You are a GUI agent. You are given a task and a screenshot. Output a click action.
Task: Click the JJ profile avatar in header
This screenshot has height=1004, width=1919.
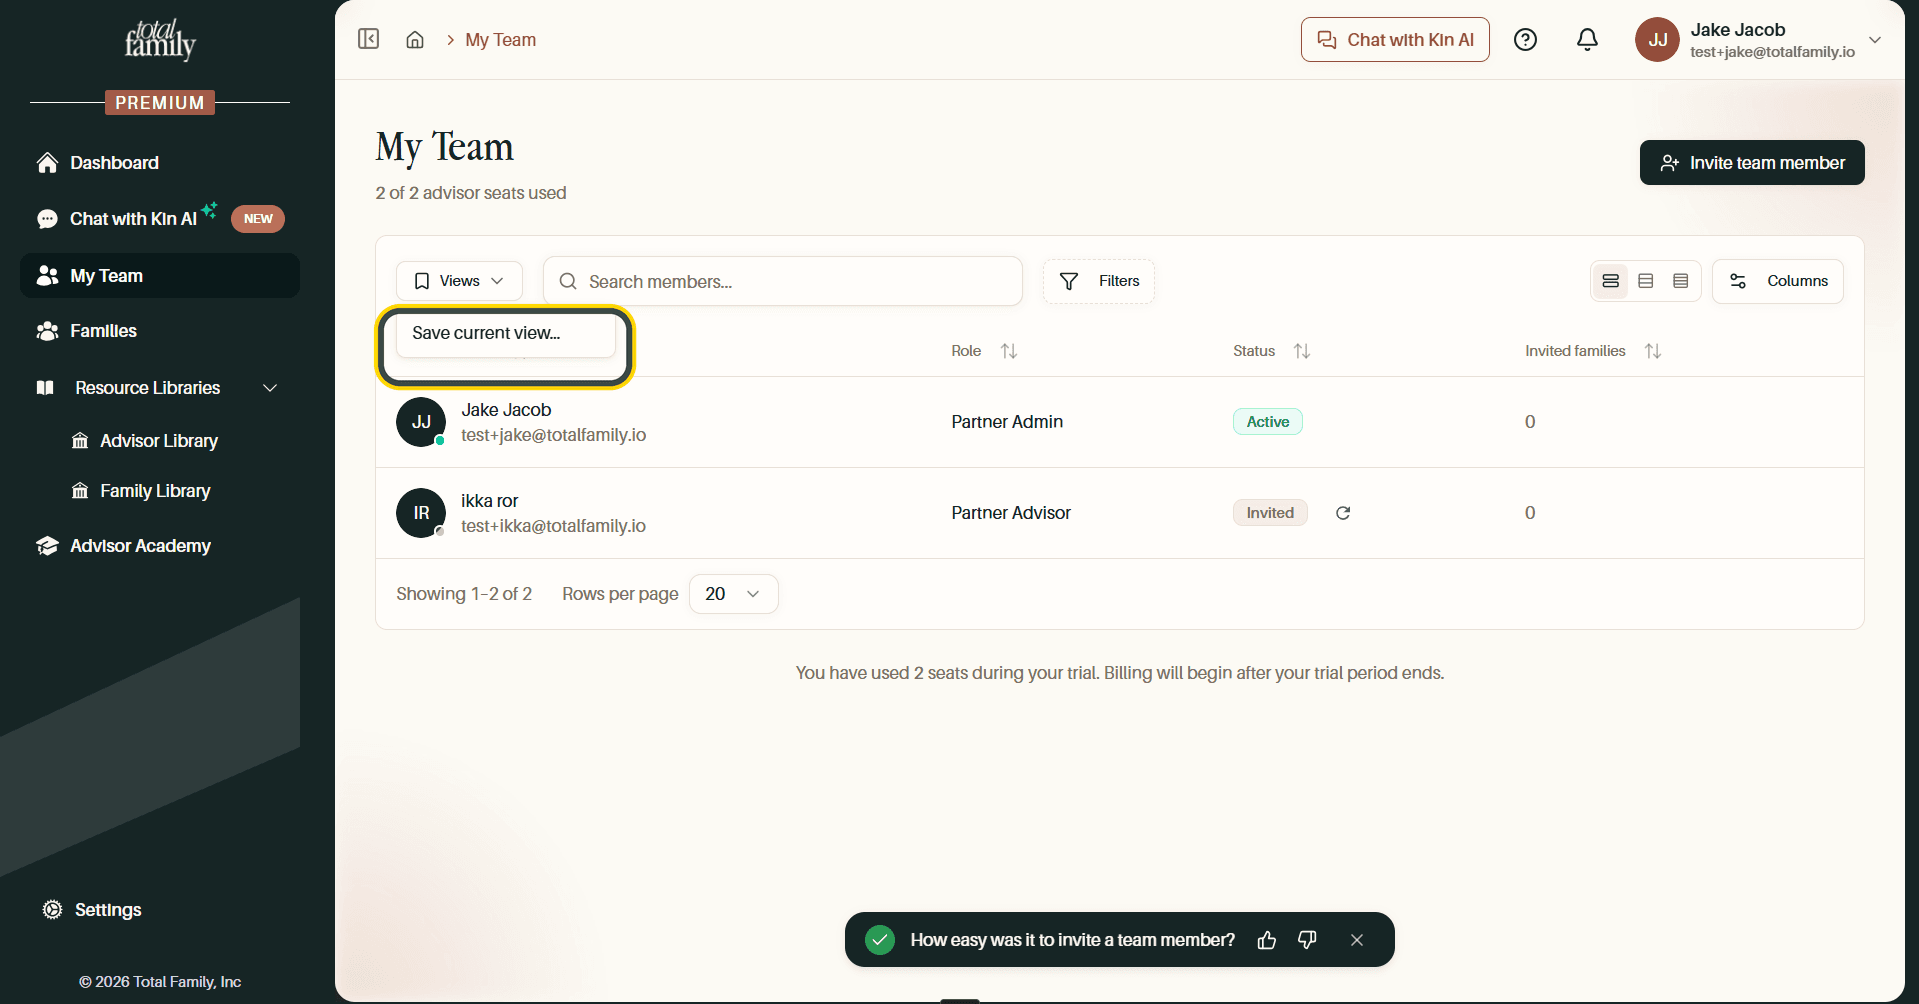coord(1657,40)
